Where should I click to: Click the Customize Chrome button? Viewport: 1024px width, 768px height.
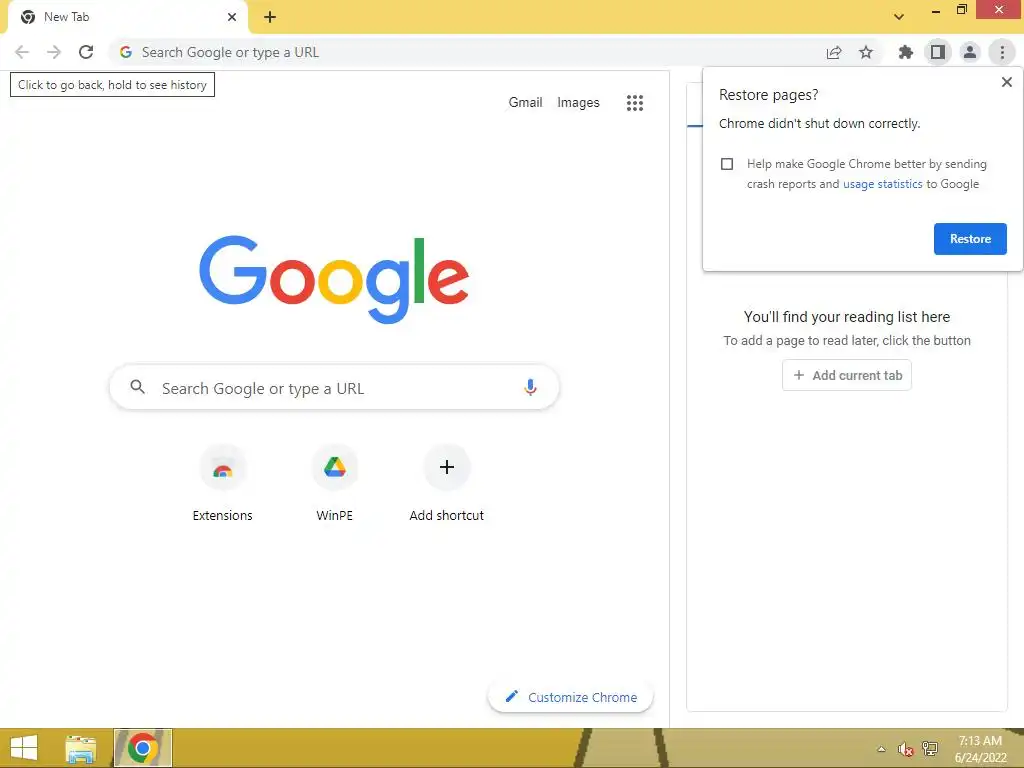click(570, 697)
